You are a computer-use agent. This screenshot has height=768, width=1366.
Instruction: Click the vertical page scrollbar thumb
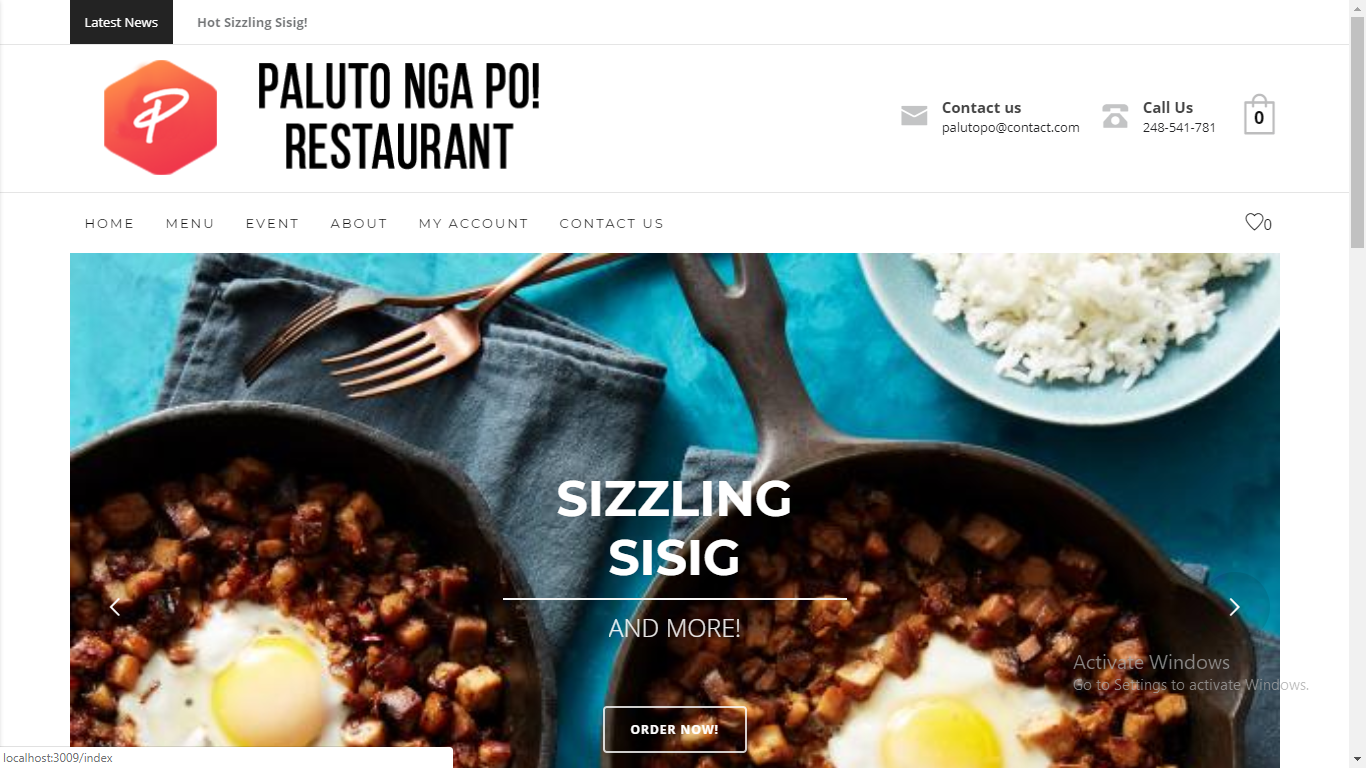pyautogui.click(x=1357, y=131)
